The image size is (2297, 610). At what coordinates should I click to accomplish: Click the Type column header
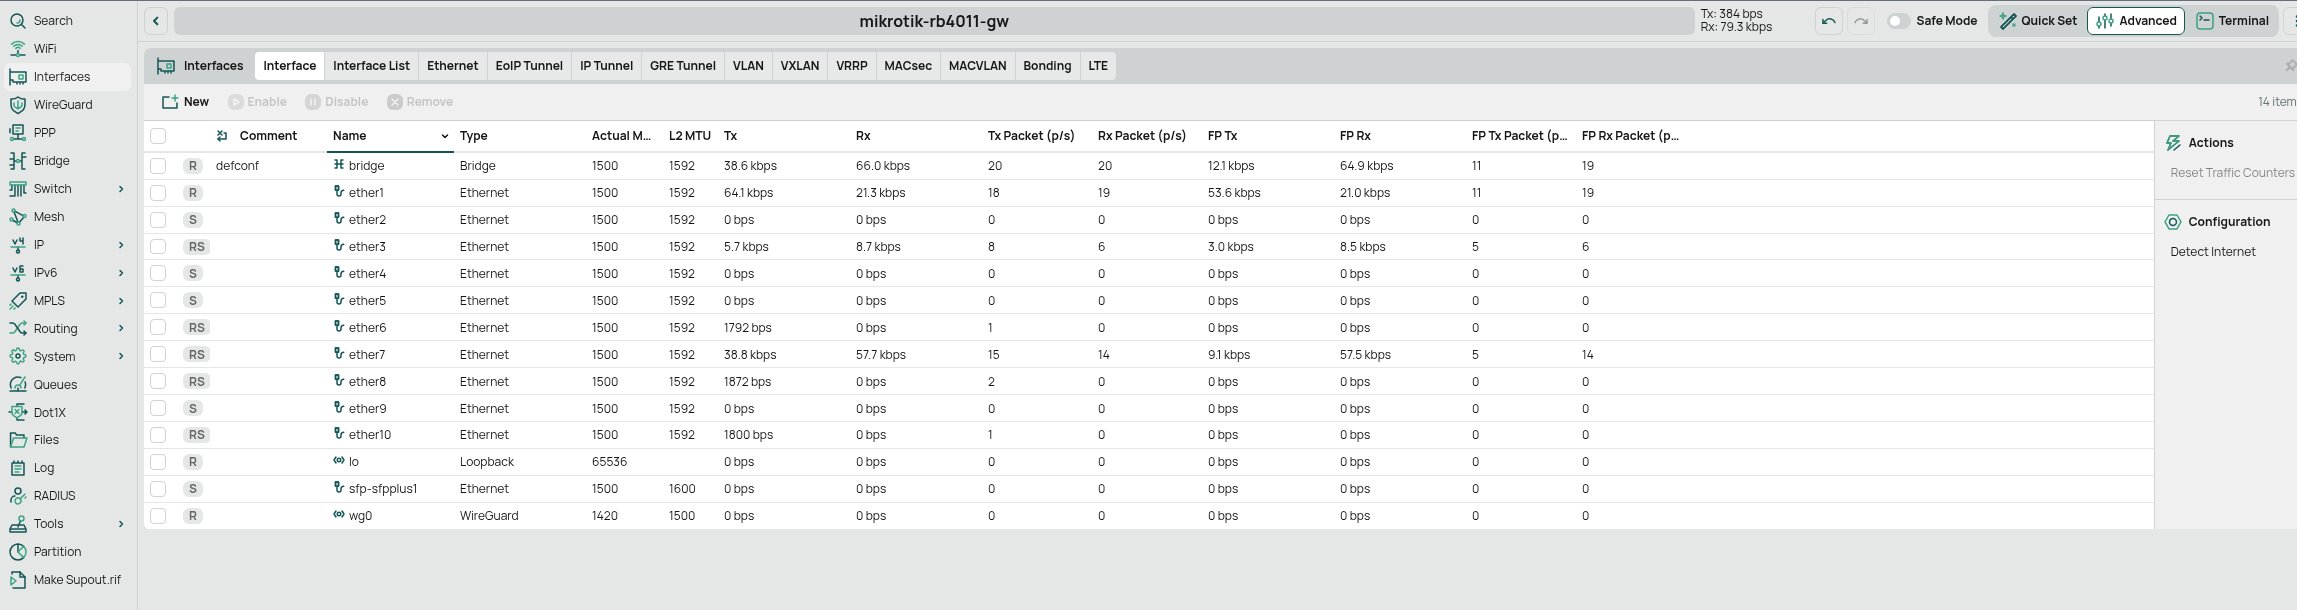click(473, 136)
